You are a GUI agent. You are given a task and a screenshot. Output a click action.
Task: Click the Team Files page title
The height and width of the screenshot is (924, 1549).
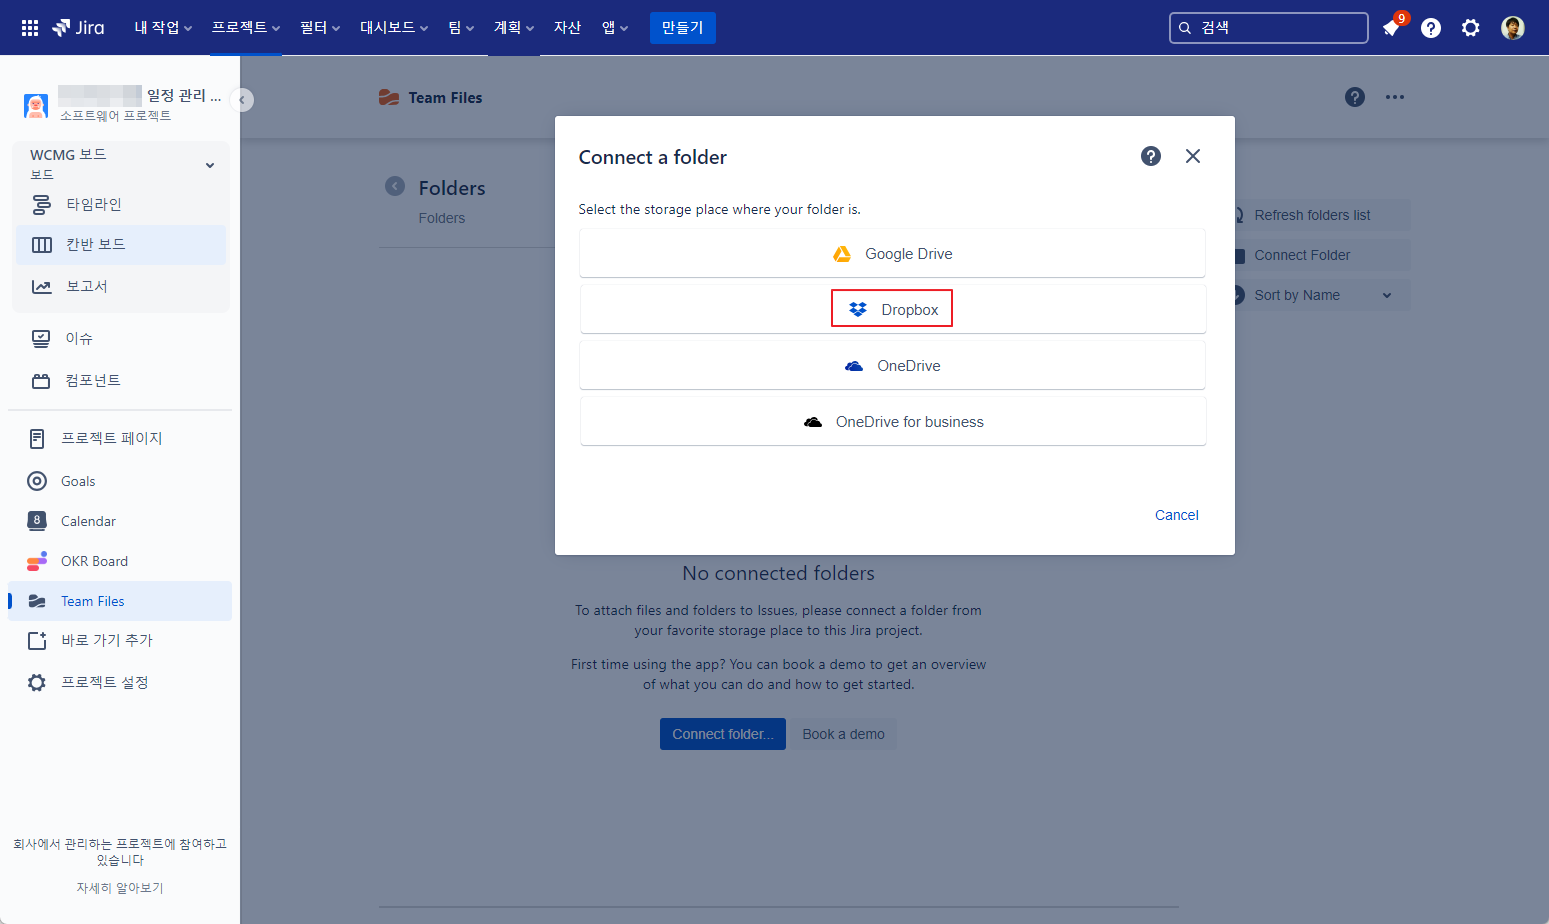point(445,97)
